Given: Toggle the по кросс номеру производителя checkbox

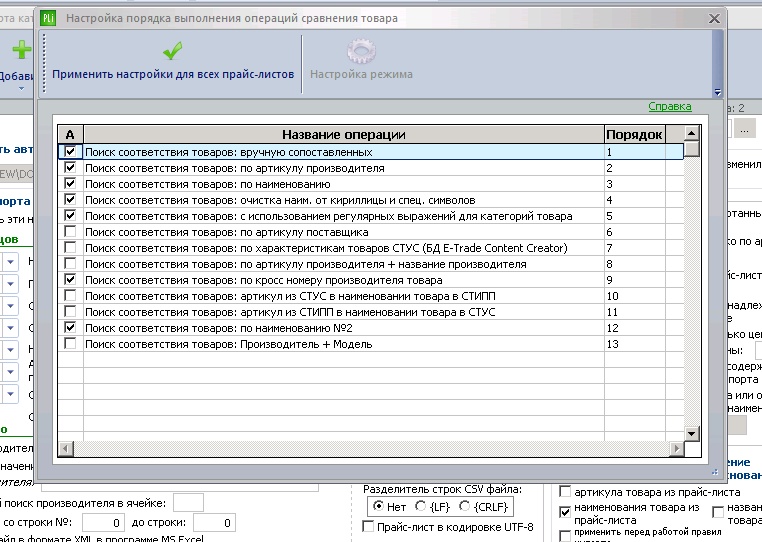Looking at the screenshot, I should tap(70, 280).
